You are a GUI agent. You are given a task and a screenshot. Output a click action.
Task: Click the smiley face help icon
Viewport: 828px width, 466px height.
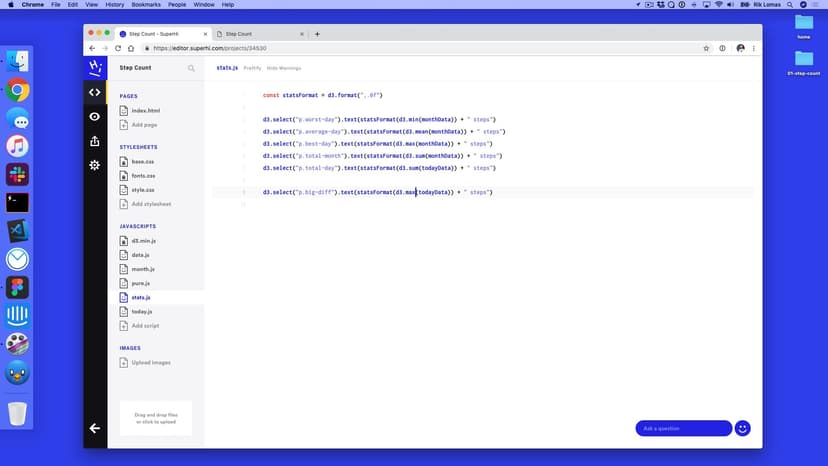point(742,428)
